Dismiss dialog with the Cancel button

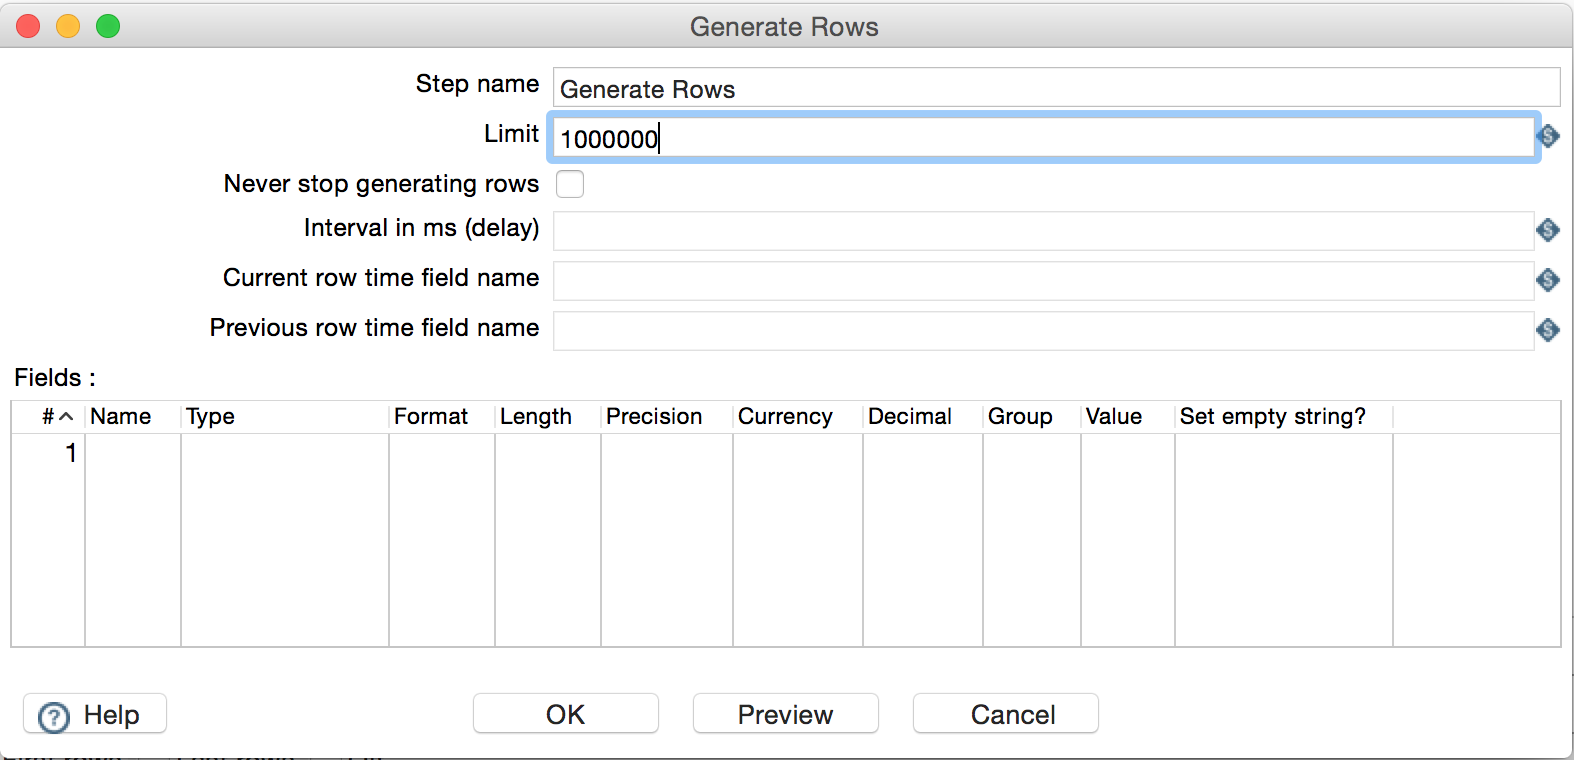tap(1006, 714)
